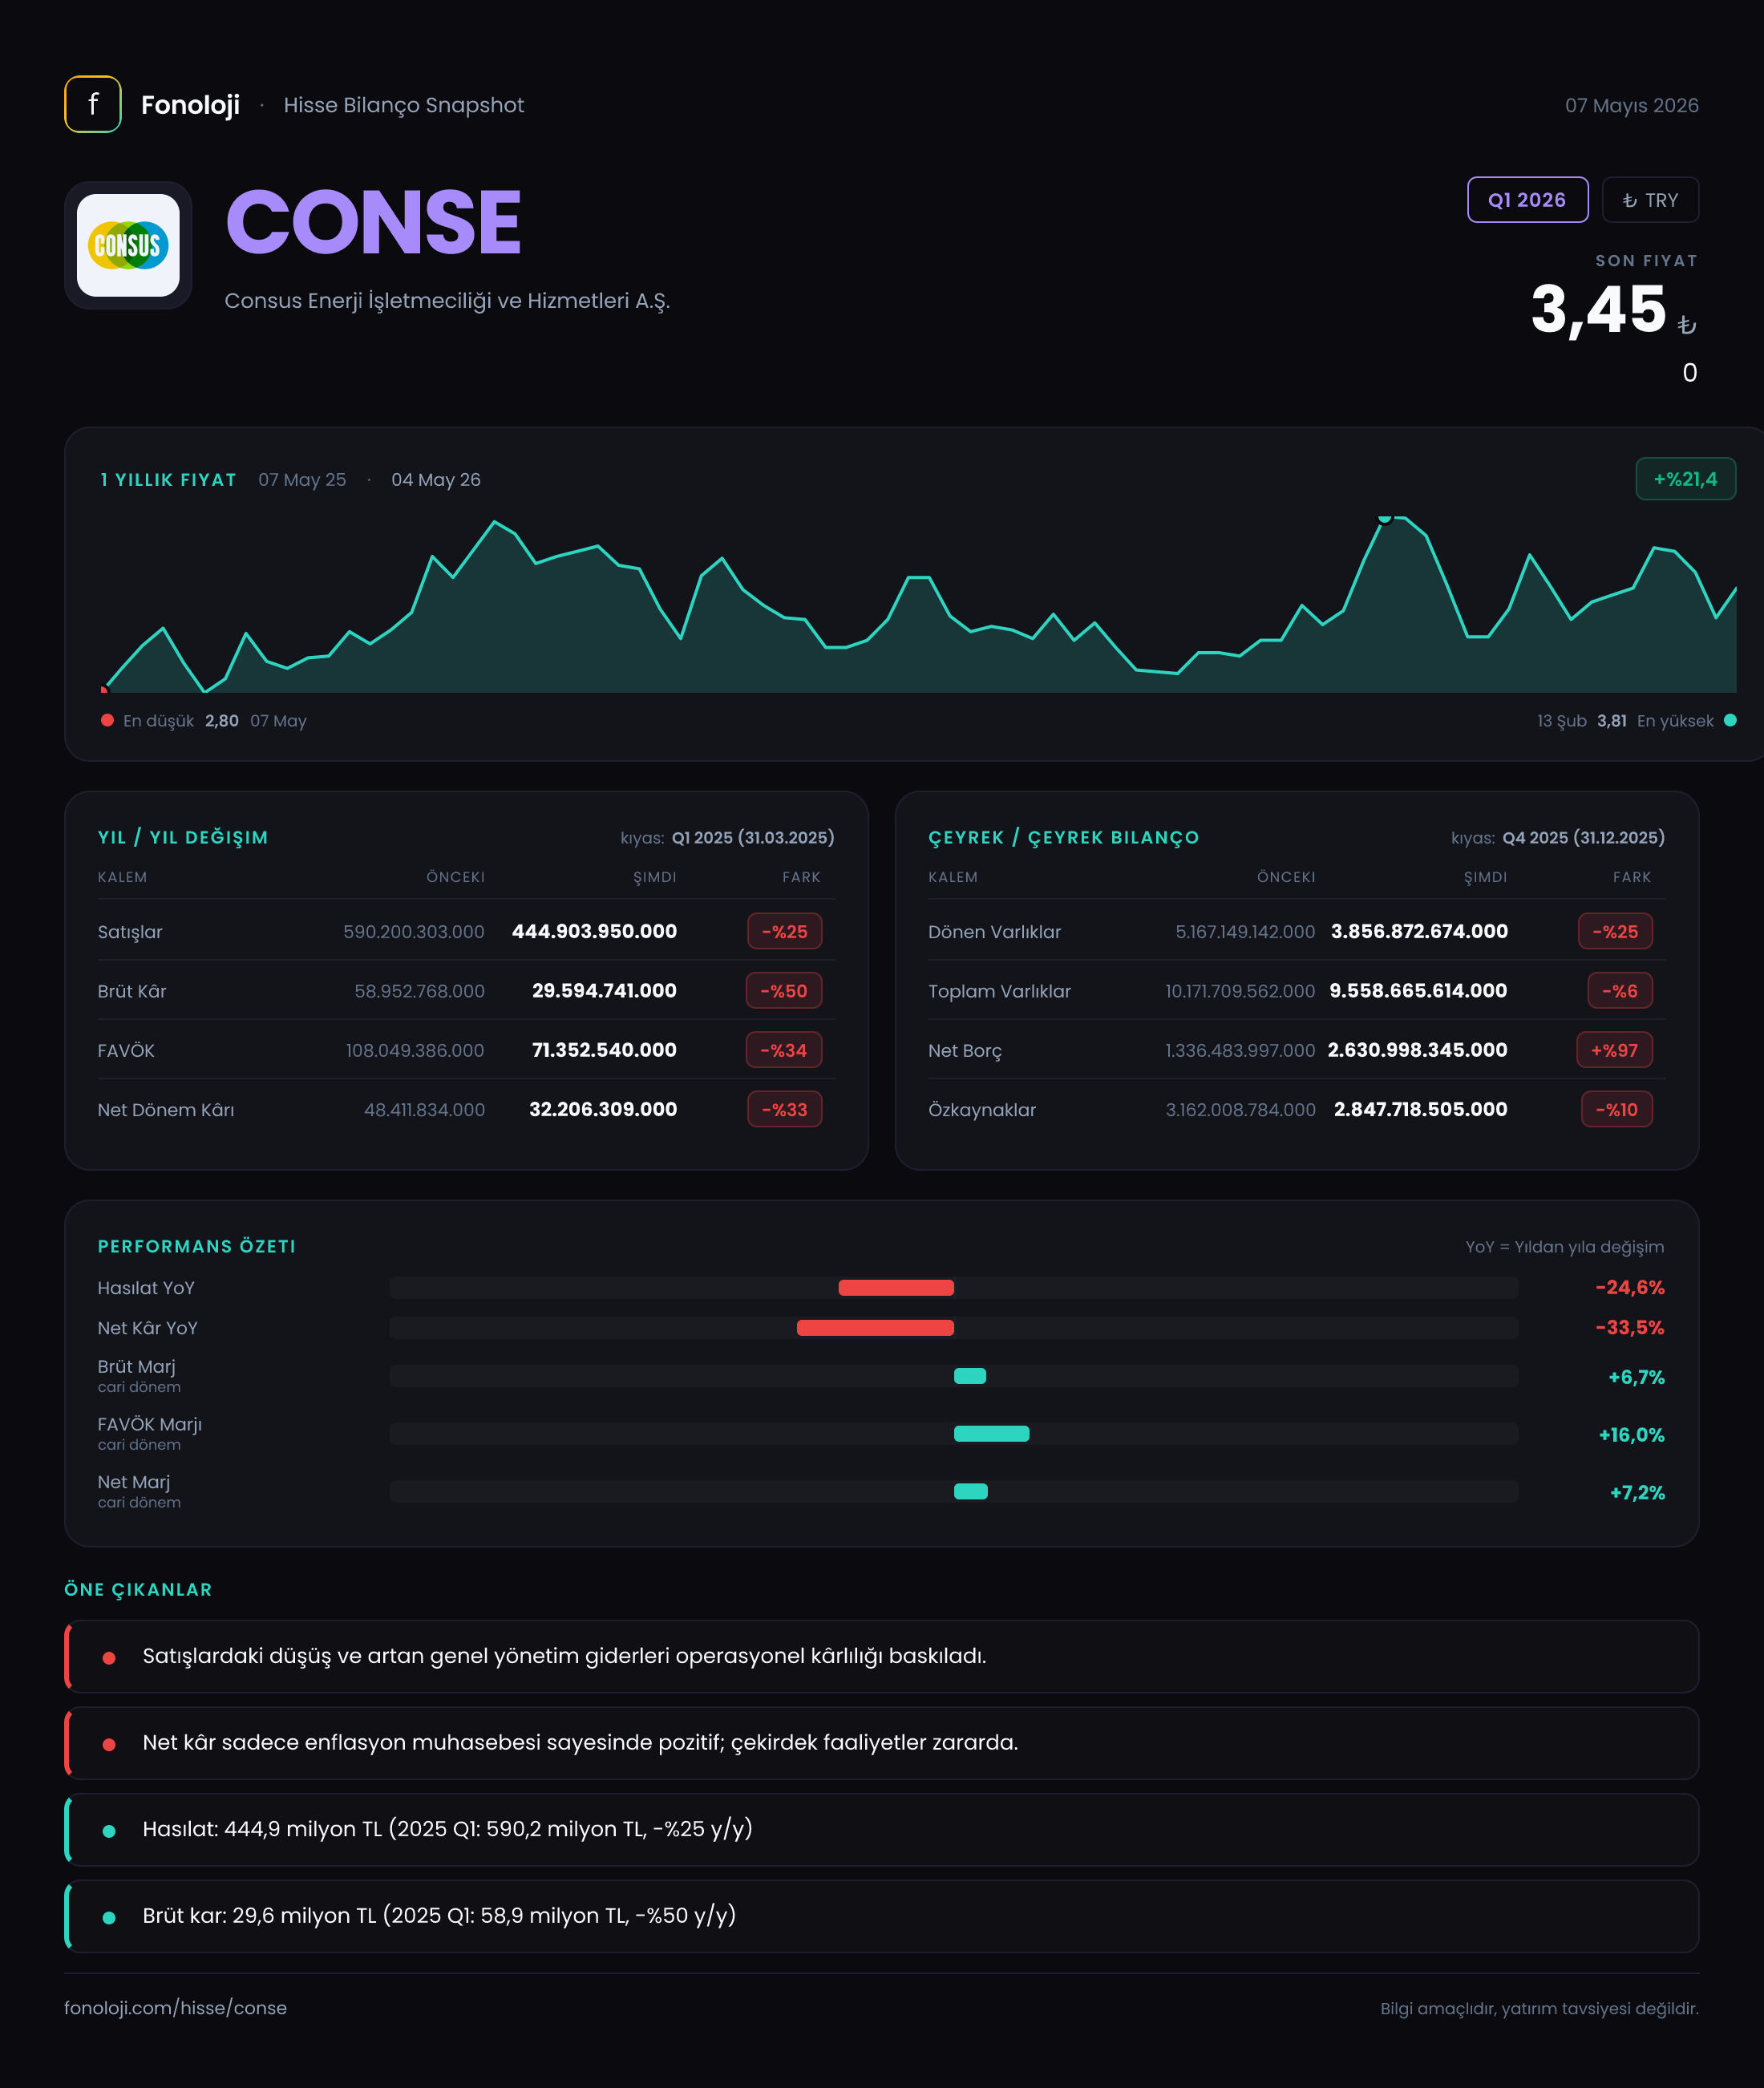Image resolution: width=1764 pixels, height=2088 pixels.
Task: Click Toplam Varlıklar -%6 badge
Action: (1620, 991)
